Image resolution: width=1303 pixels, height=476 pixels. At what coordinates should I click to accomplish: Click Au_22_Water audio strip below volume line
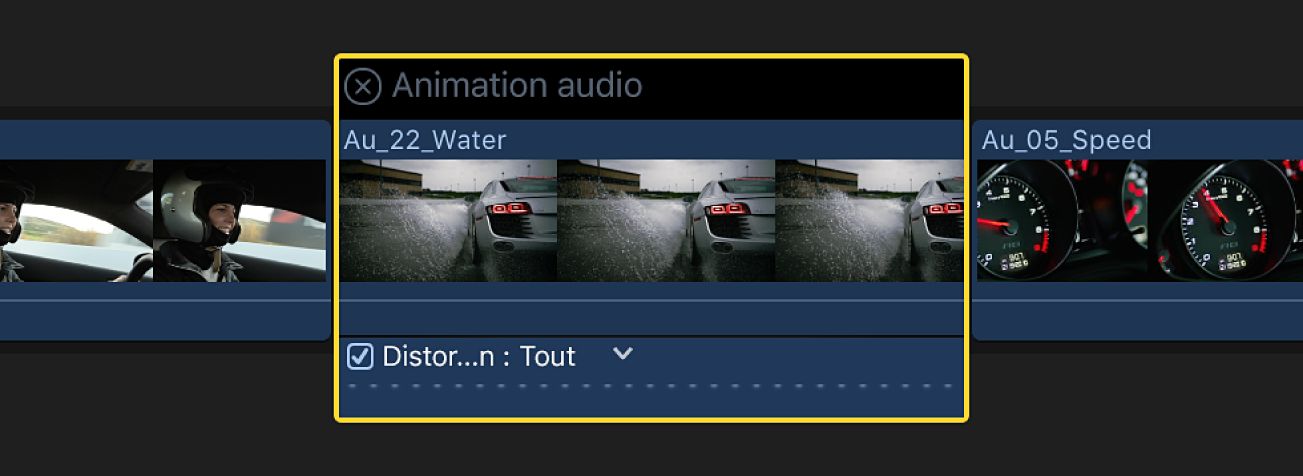click(x=650, y=318)
